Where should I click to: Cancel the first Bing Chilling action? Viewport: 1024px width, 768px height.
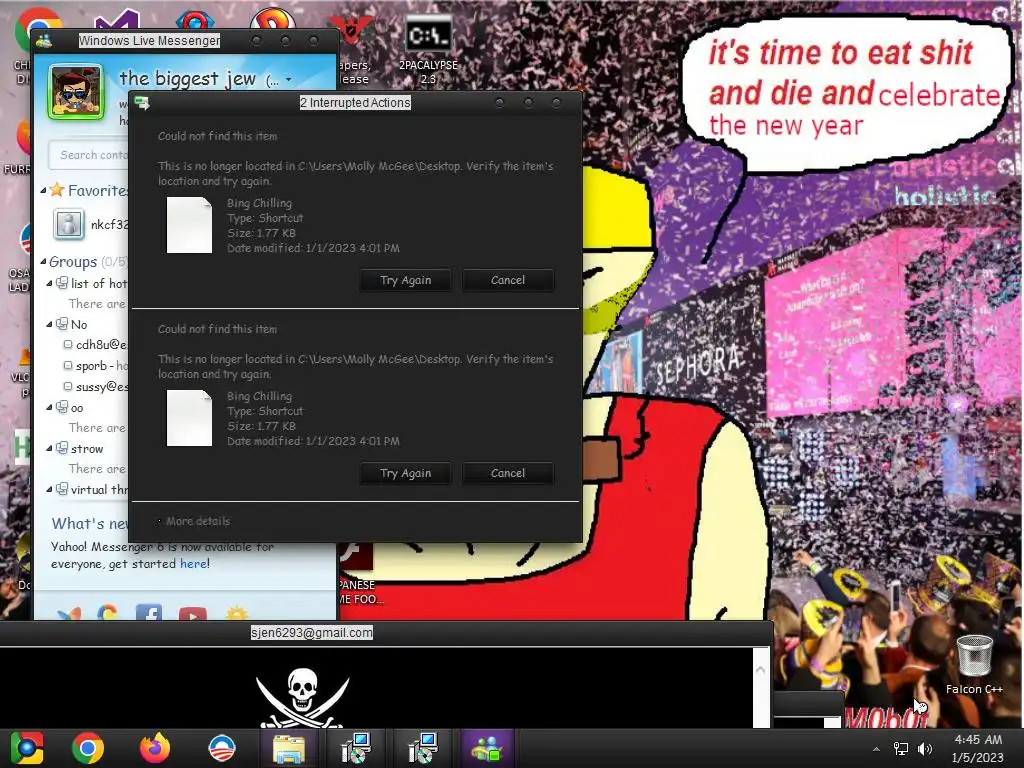(507, 280)
